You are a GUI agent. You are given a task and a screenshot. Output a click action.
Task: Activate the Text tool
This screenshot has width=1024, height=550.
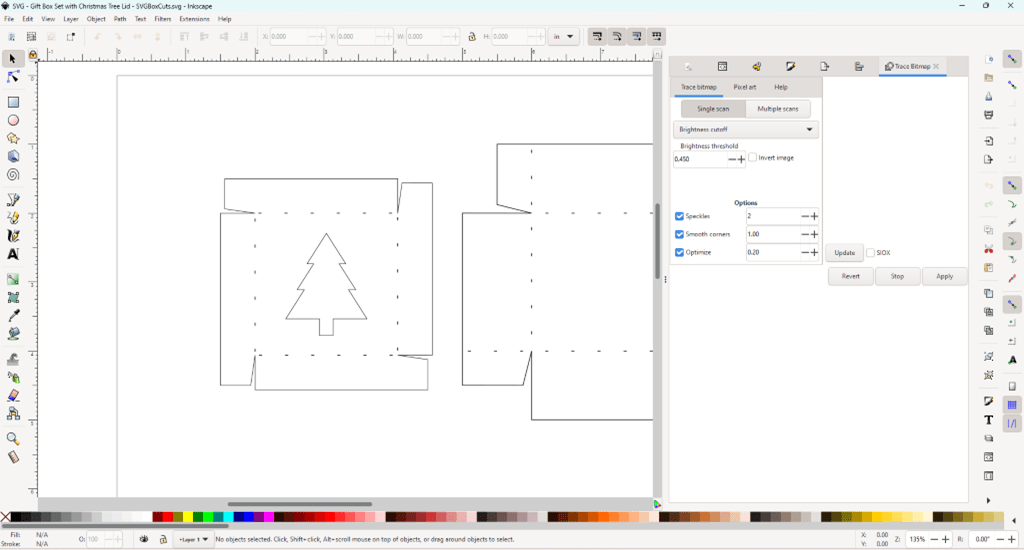13,254
